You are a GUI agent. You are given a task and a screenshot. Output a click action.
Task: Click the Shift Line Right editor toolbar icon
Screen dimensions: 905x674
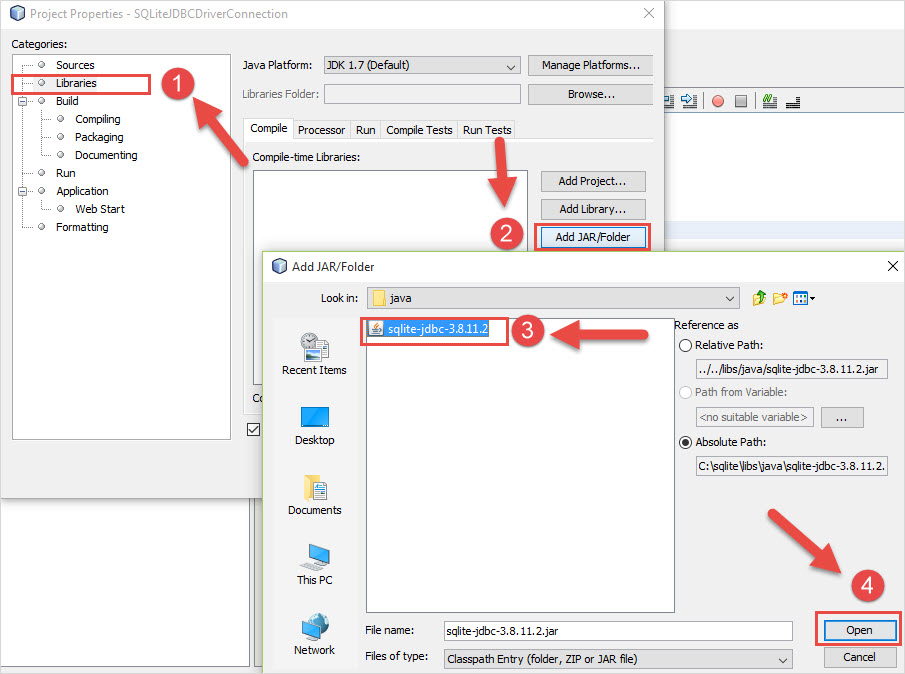[x=689, y=101]
